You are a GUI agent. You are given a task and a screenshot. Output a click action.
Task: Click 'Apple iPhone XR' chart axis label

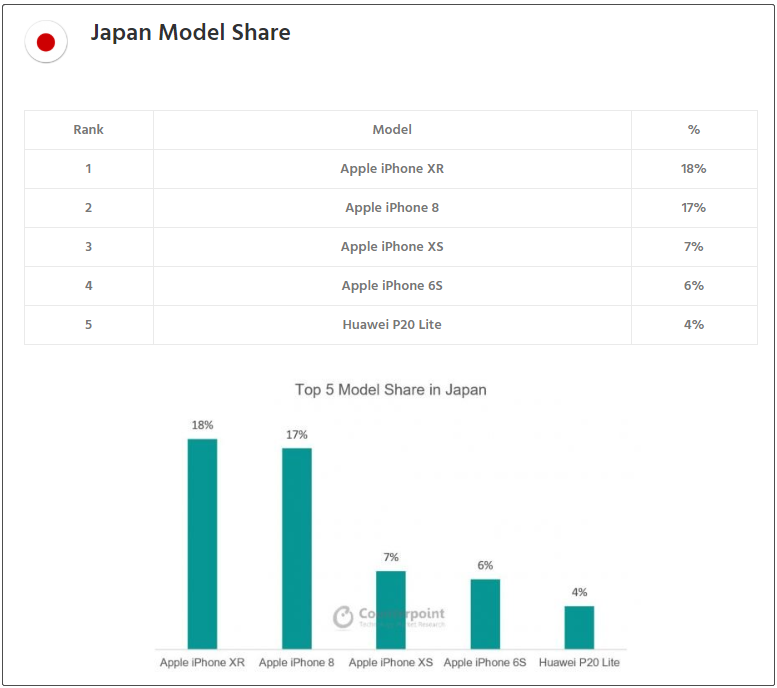[202, 663]
